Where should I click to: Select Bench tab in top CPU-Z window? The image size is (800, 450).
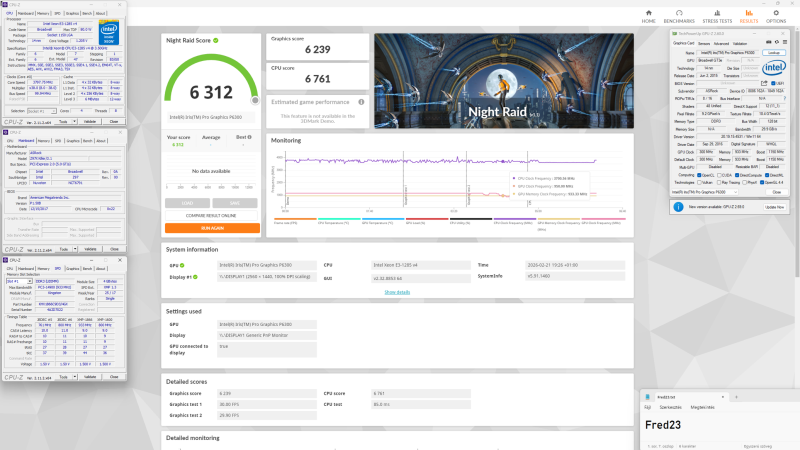coord(87,13)
